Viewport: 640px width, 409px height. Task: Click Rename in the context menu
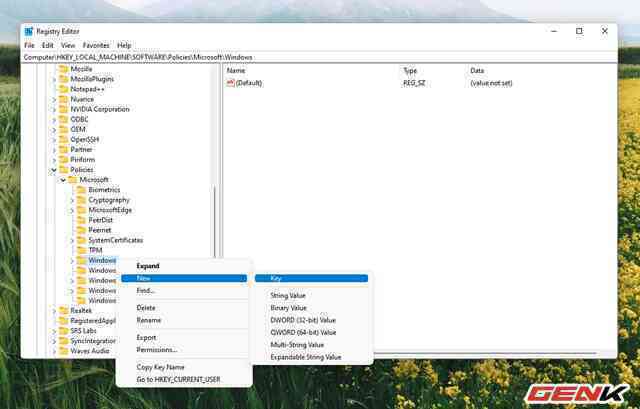point(184,320)
